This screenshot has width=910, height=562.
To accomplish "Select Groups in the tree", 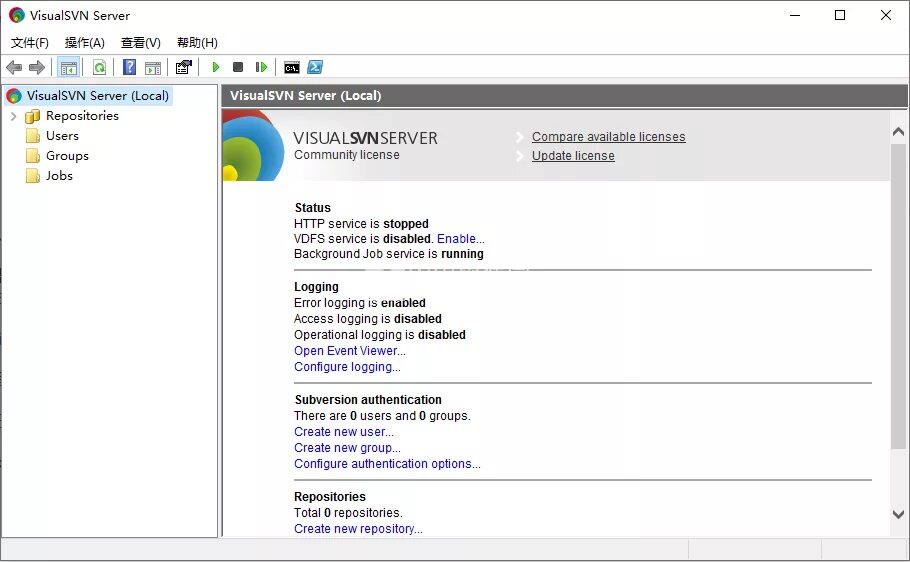I will click(67, 156).
